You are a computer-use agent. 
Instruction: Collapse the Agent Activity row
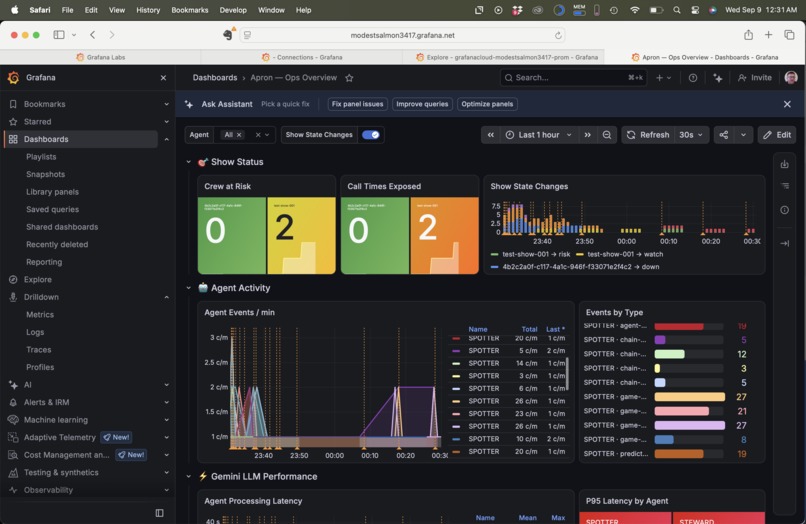pyautogui.click(x=189, y=288)
